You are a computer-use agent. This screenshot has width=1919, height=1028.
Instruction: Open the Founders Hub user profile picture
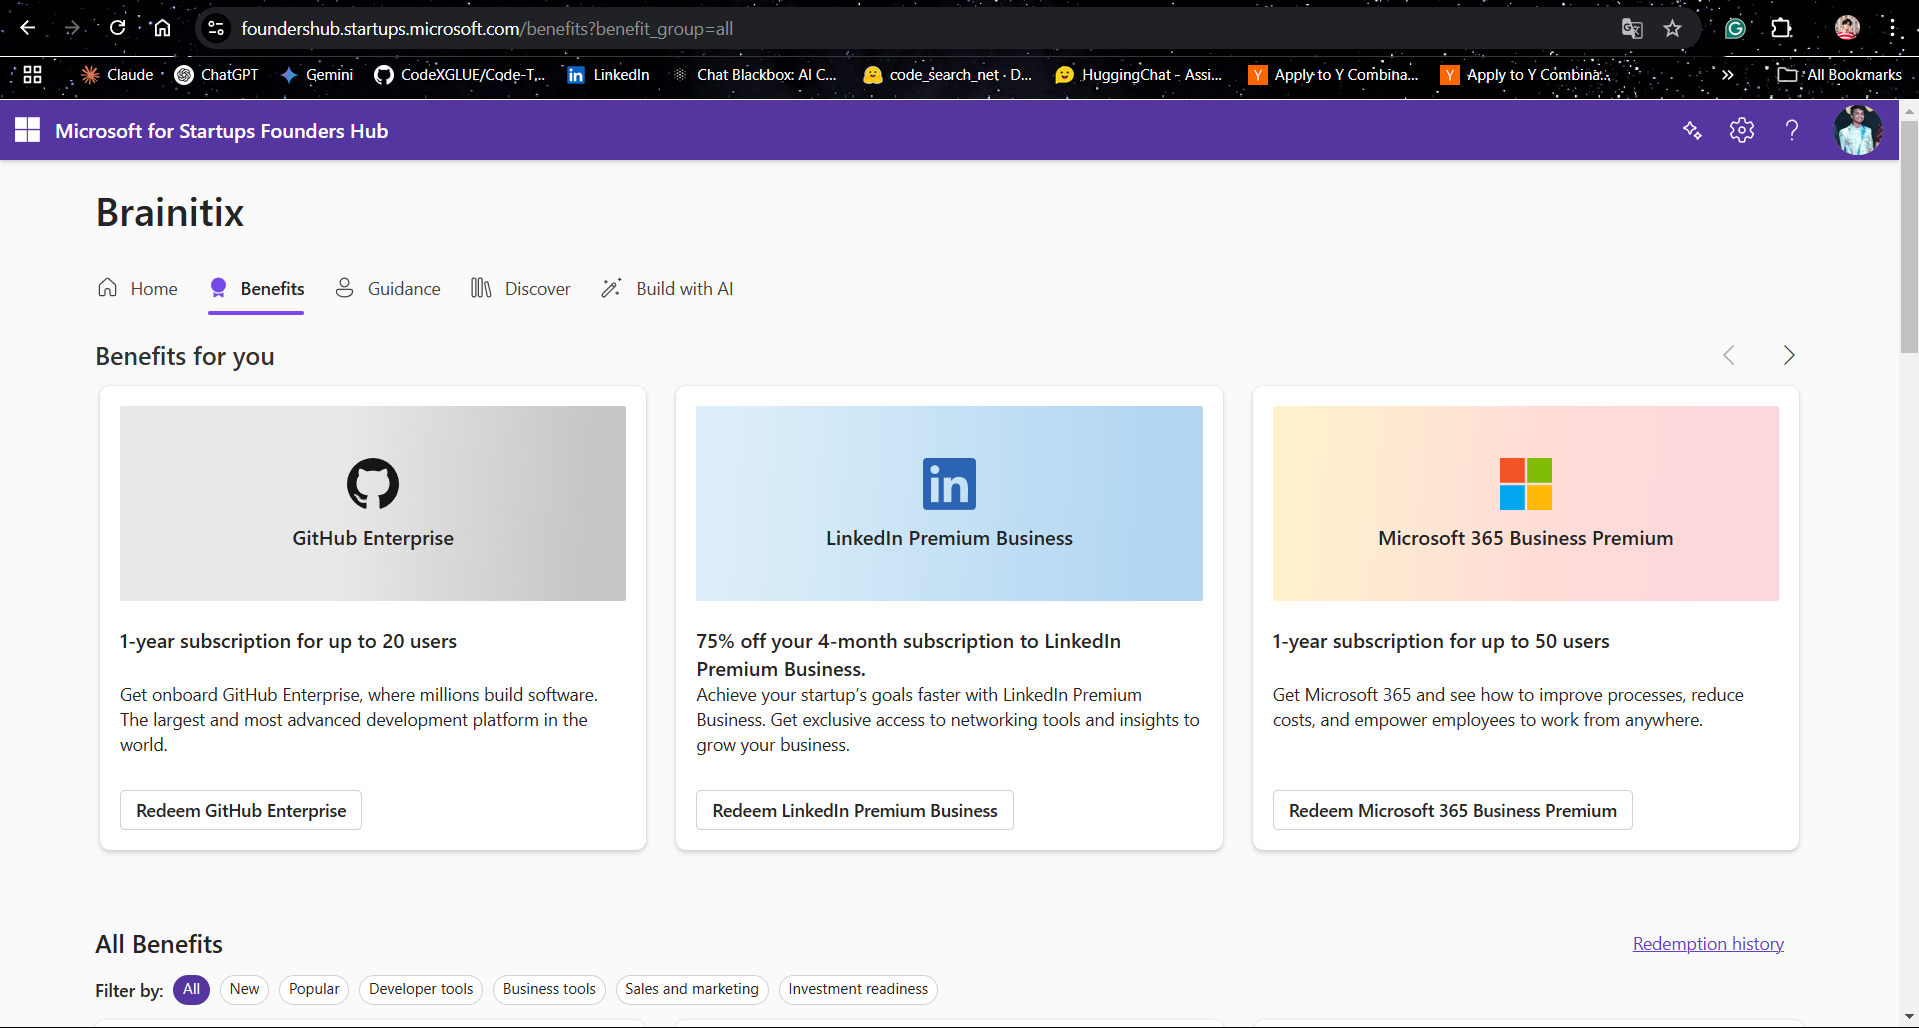[1858, 130]
